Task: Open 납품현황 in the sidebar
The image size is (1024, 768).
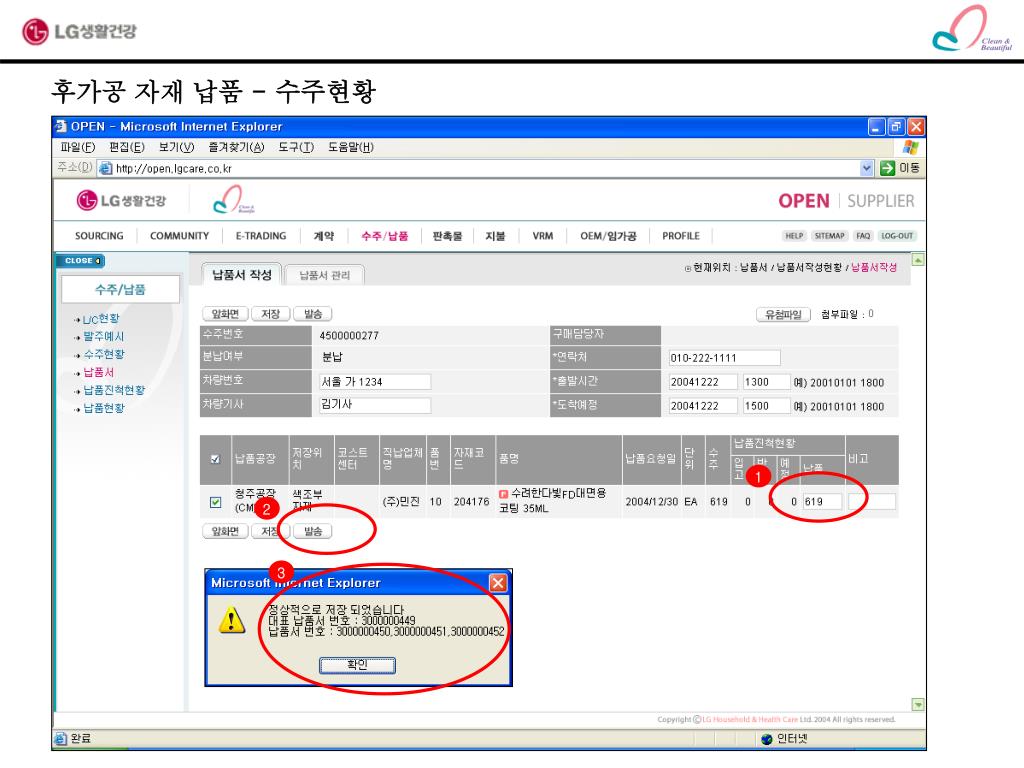Action: 103,408
